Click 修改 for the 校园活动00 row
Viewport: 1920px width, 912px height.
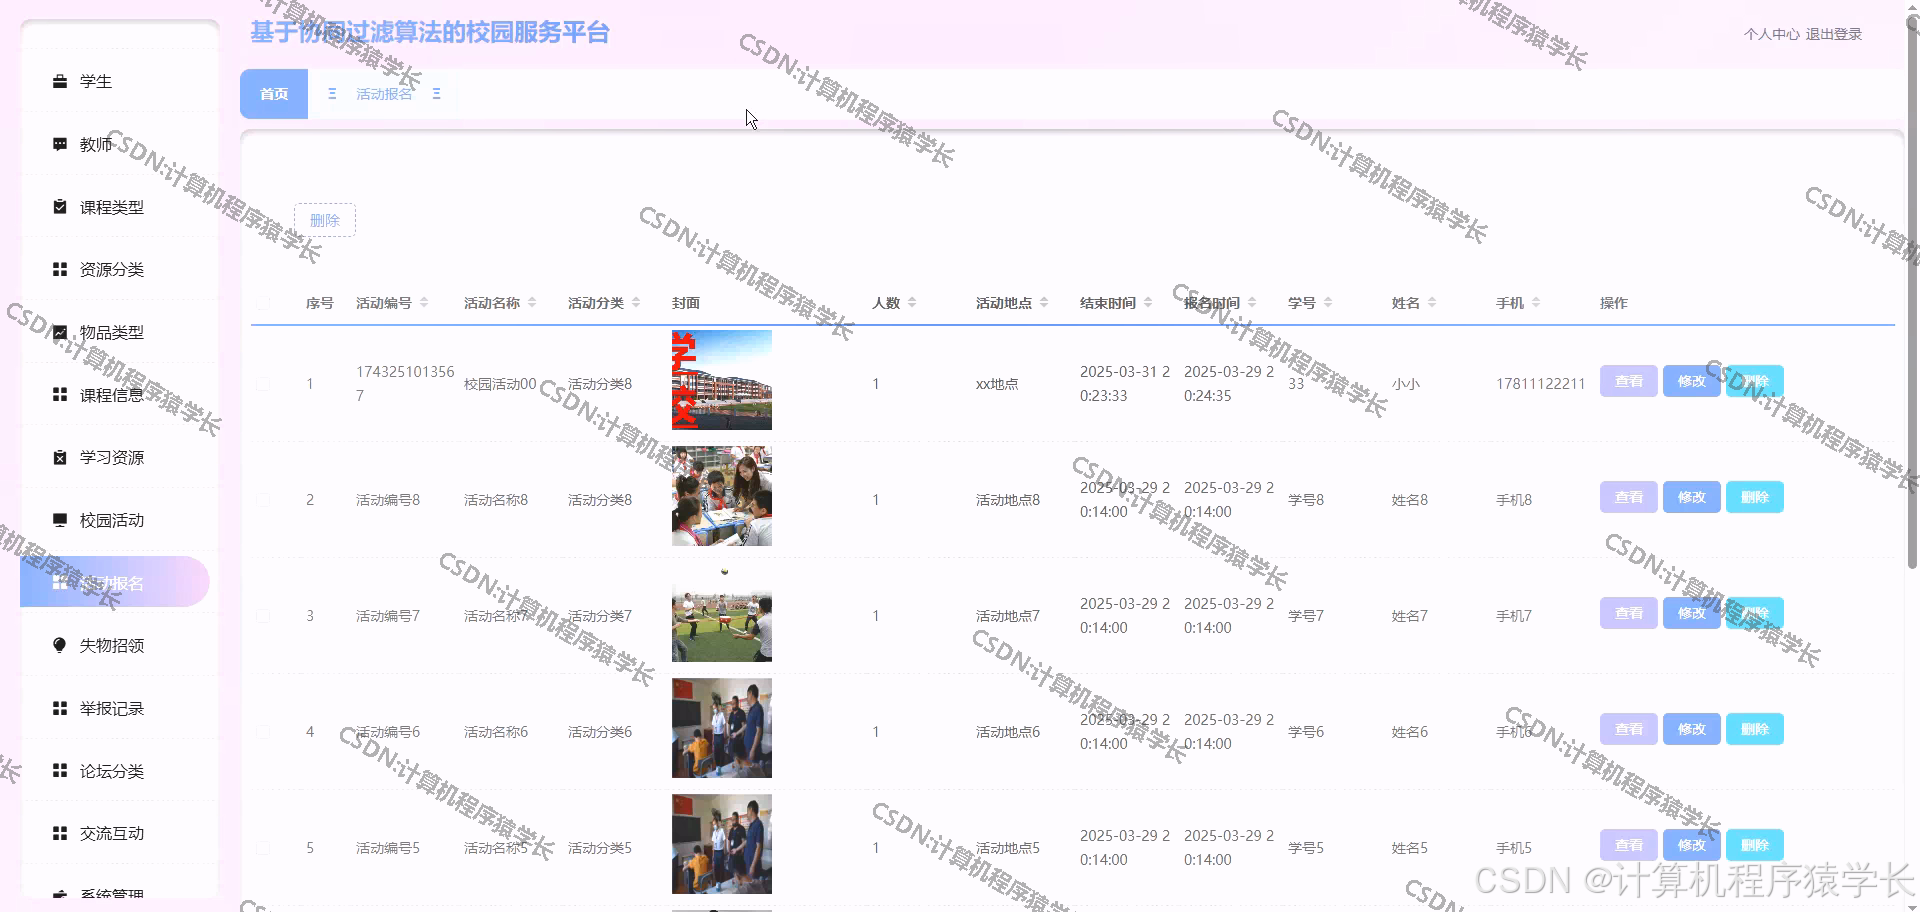[x=1691, y=381]
